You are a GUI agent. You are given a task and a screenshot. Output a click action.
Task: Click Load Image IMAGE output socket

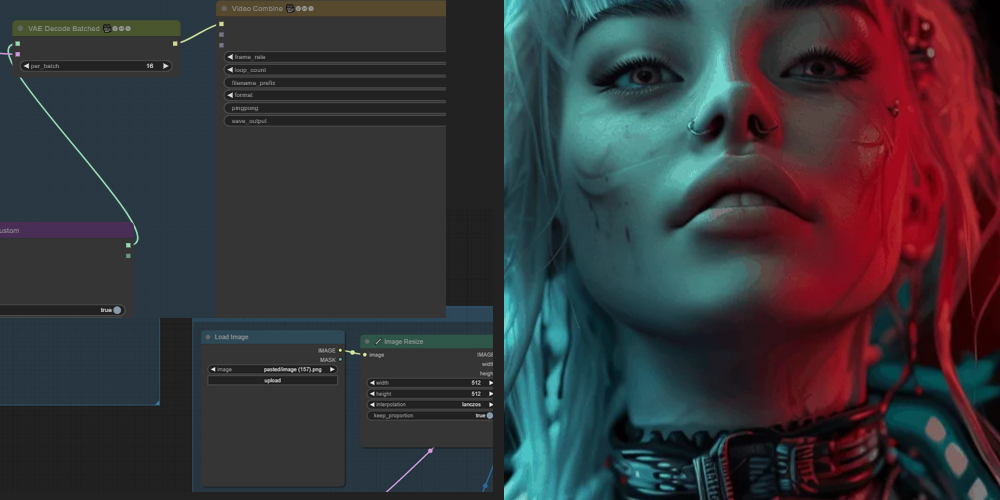point(340,350)
